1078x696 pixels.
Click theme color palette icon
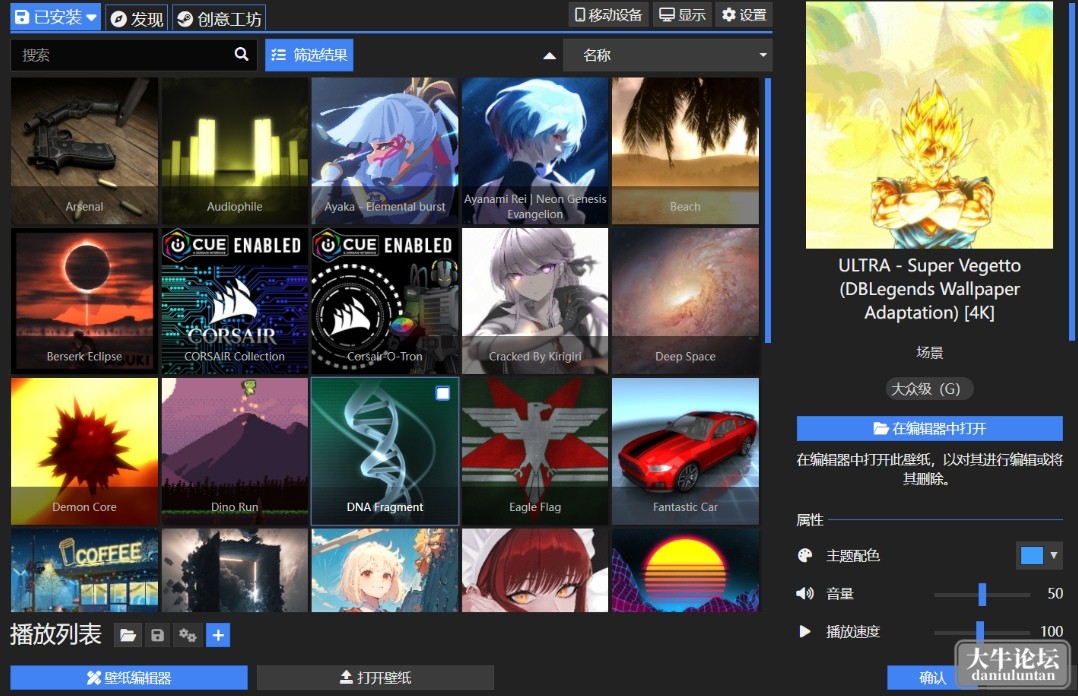point(804,556)
